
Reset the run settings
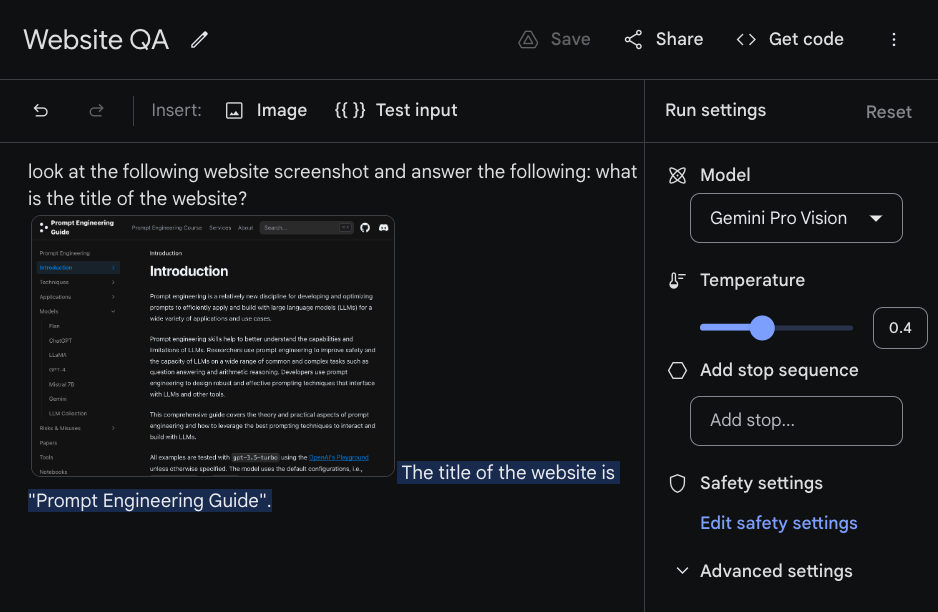[888, 112]
